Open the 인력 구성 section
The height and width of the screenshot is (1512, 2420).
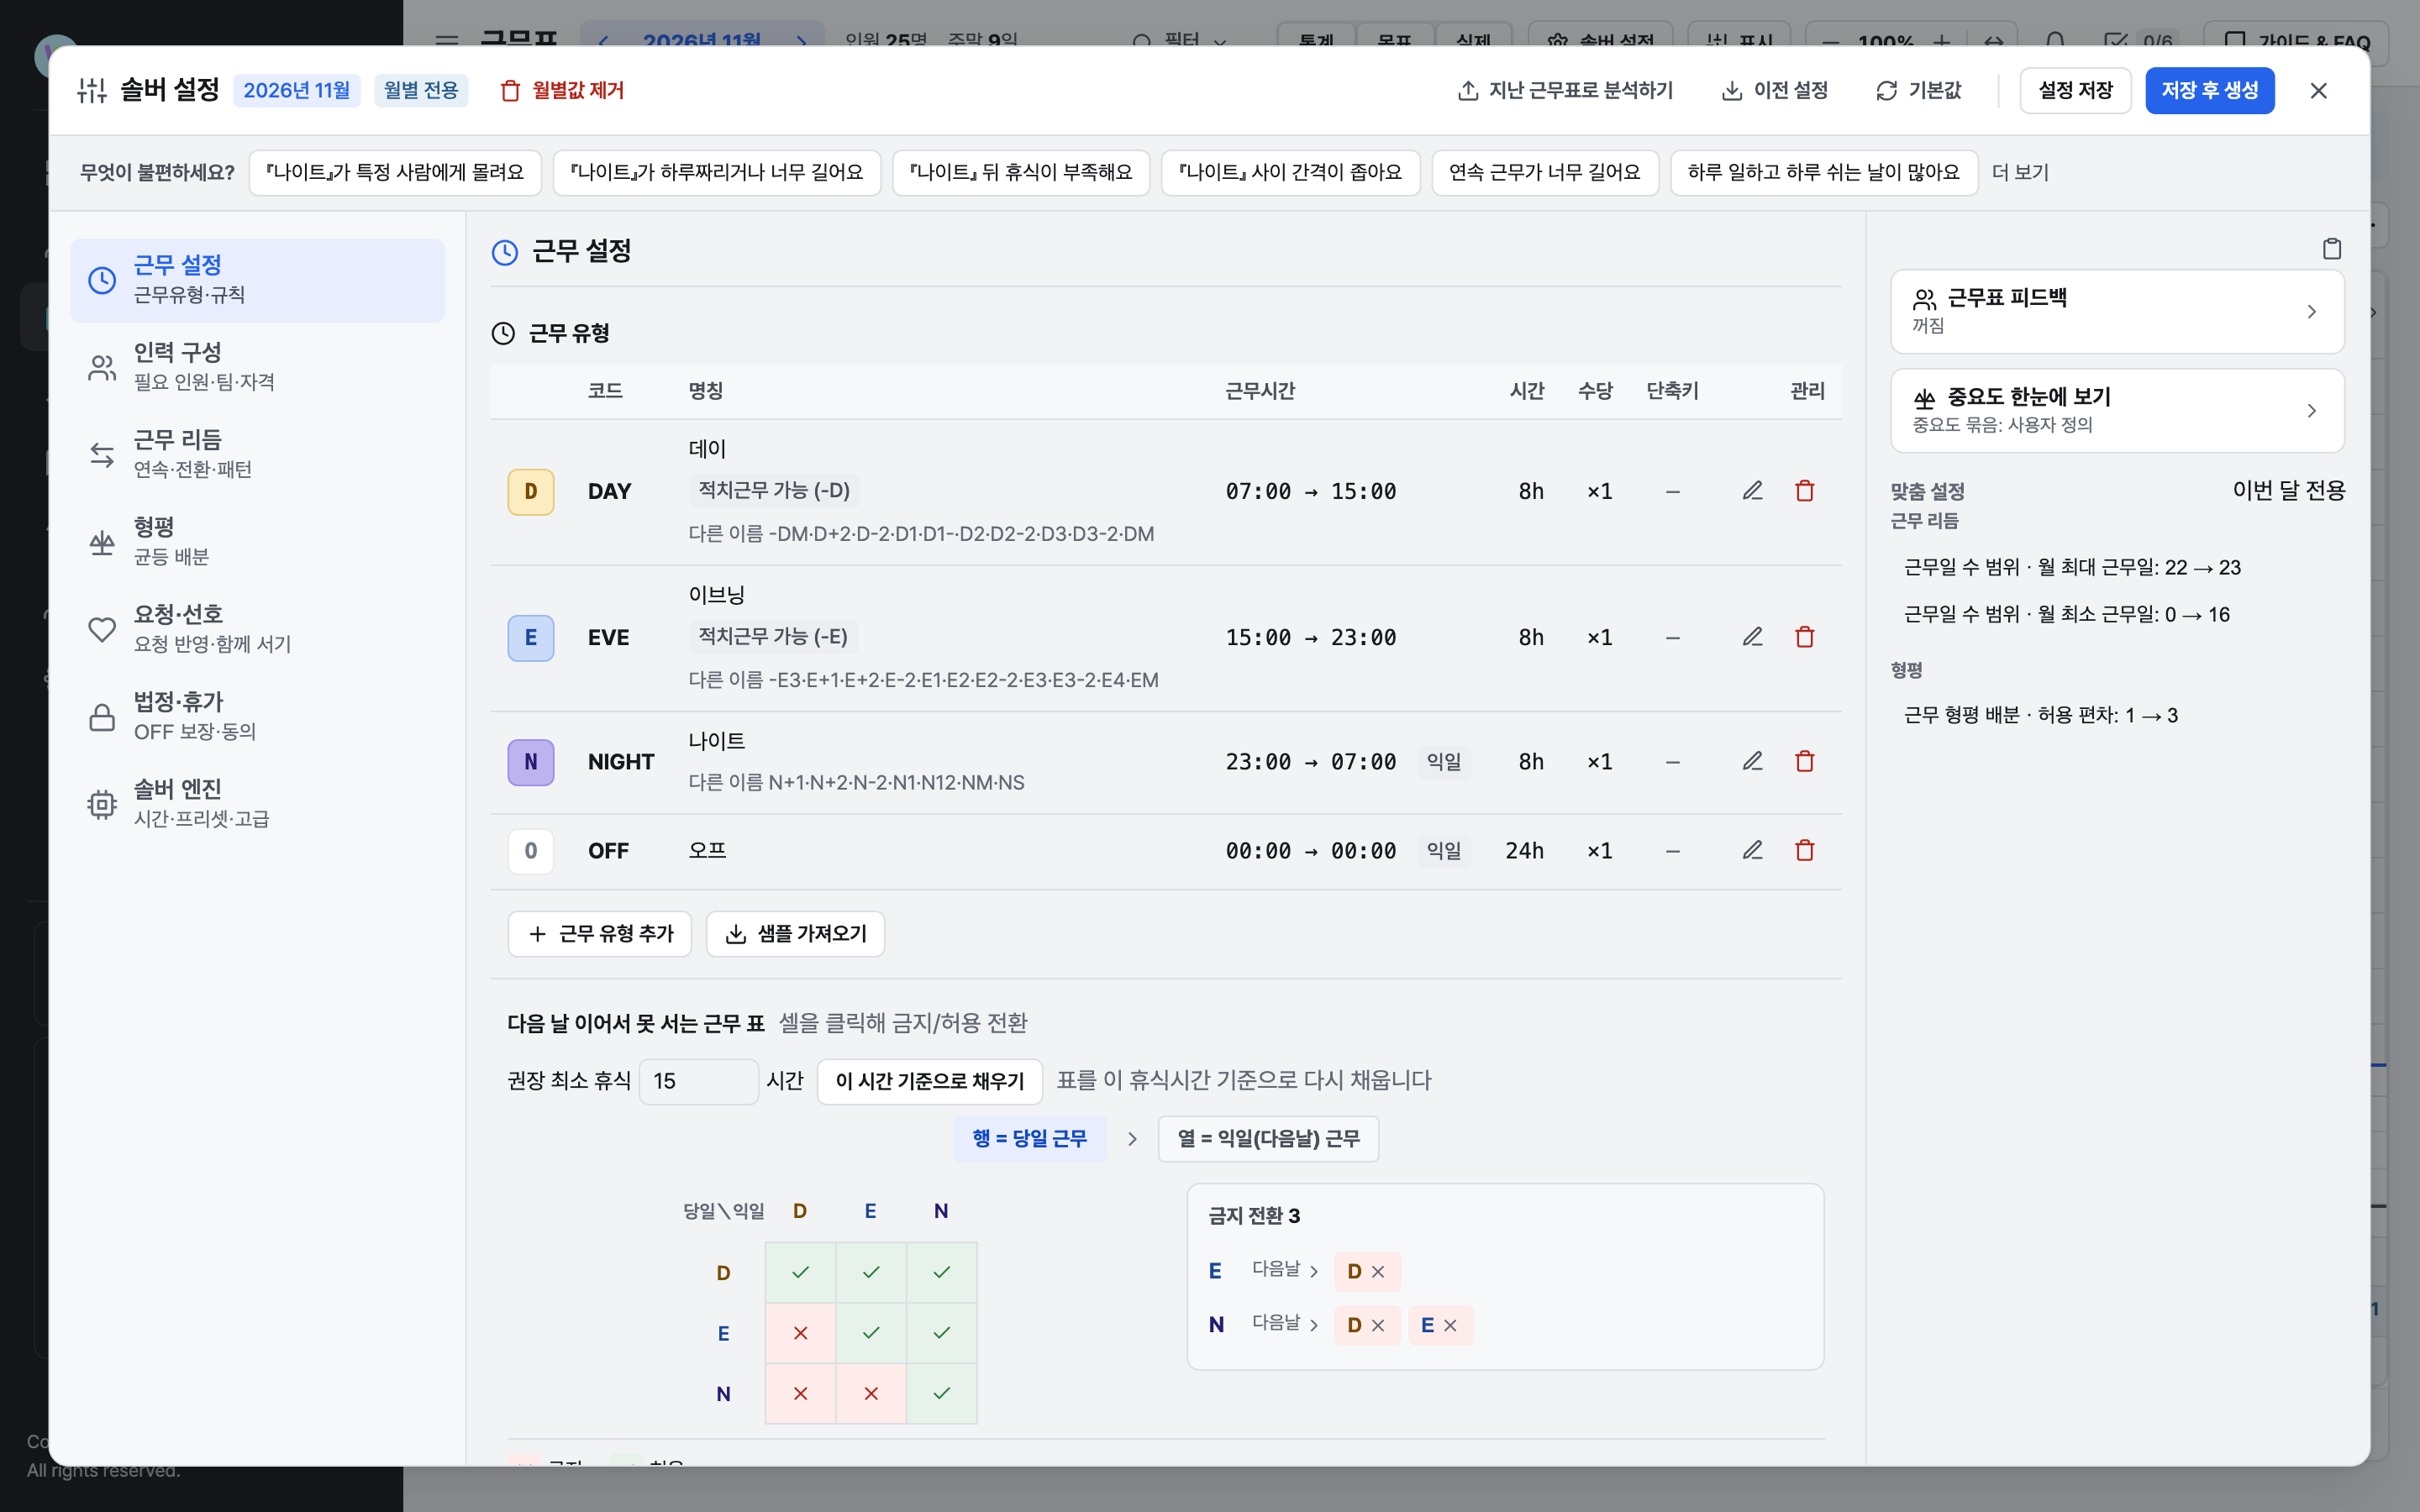257,367
